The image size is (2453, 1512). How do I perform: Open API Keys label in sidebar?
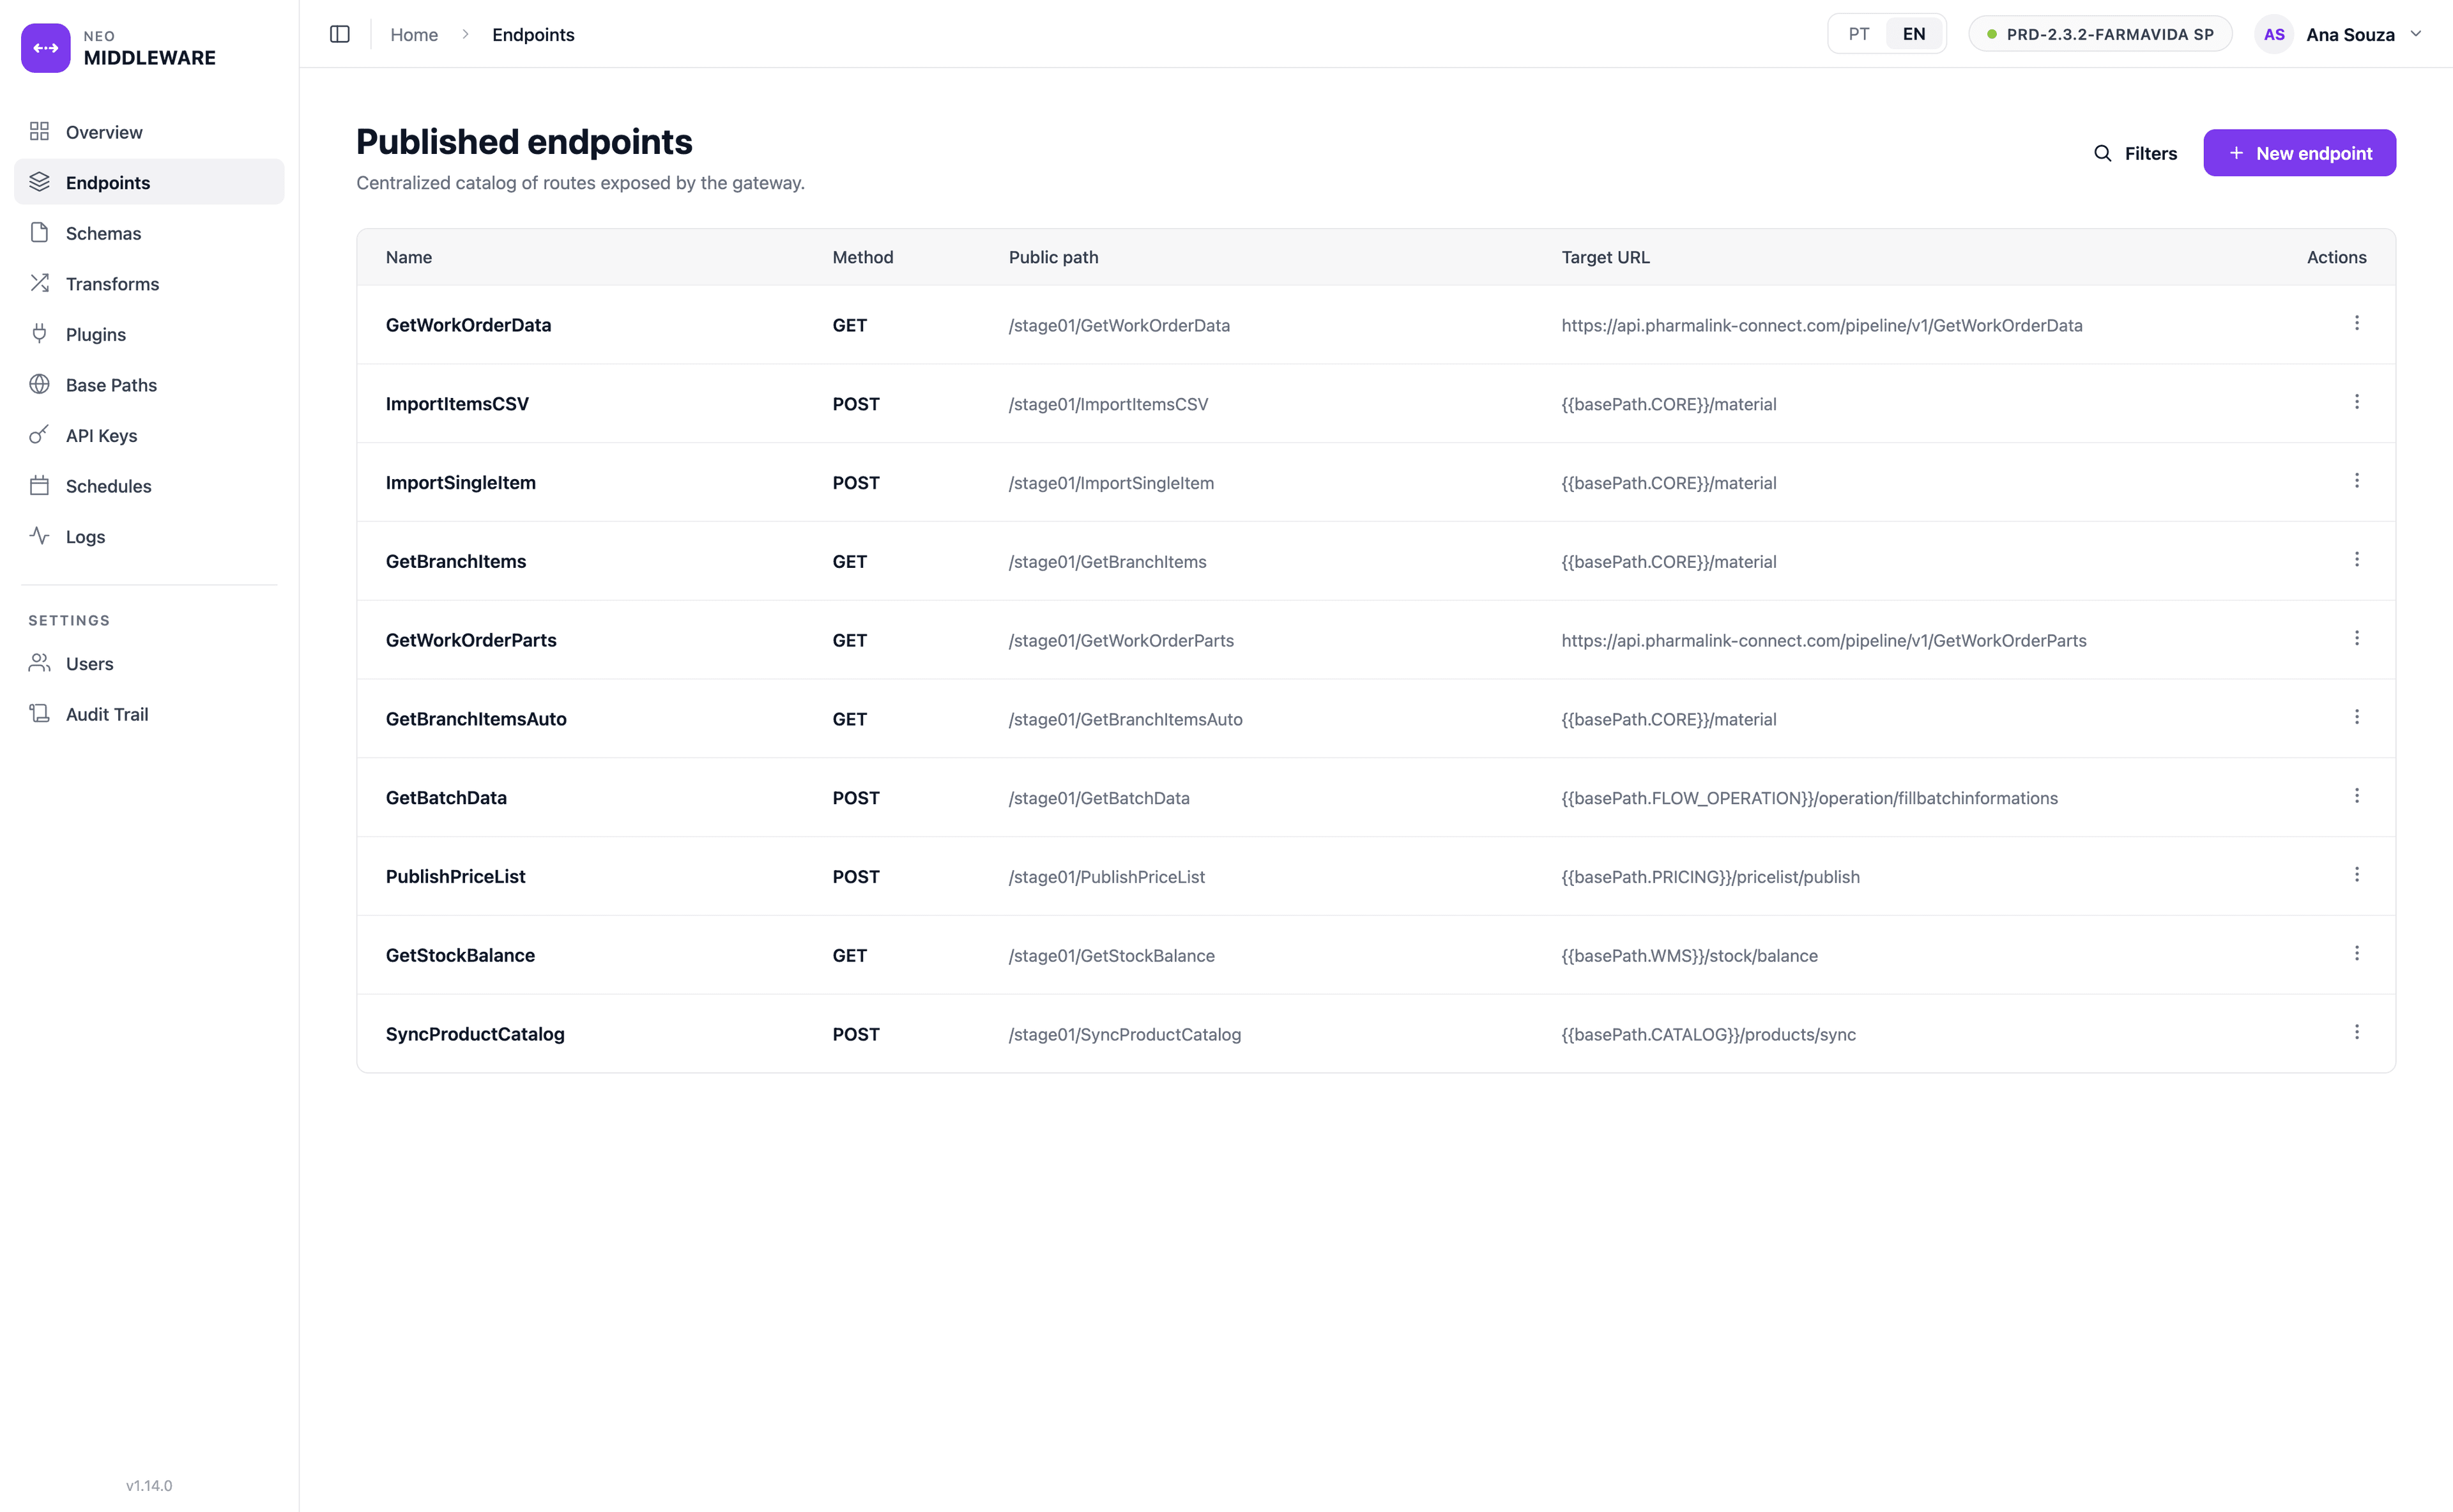click(102, 435)
